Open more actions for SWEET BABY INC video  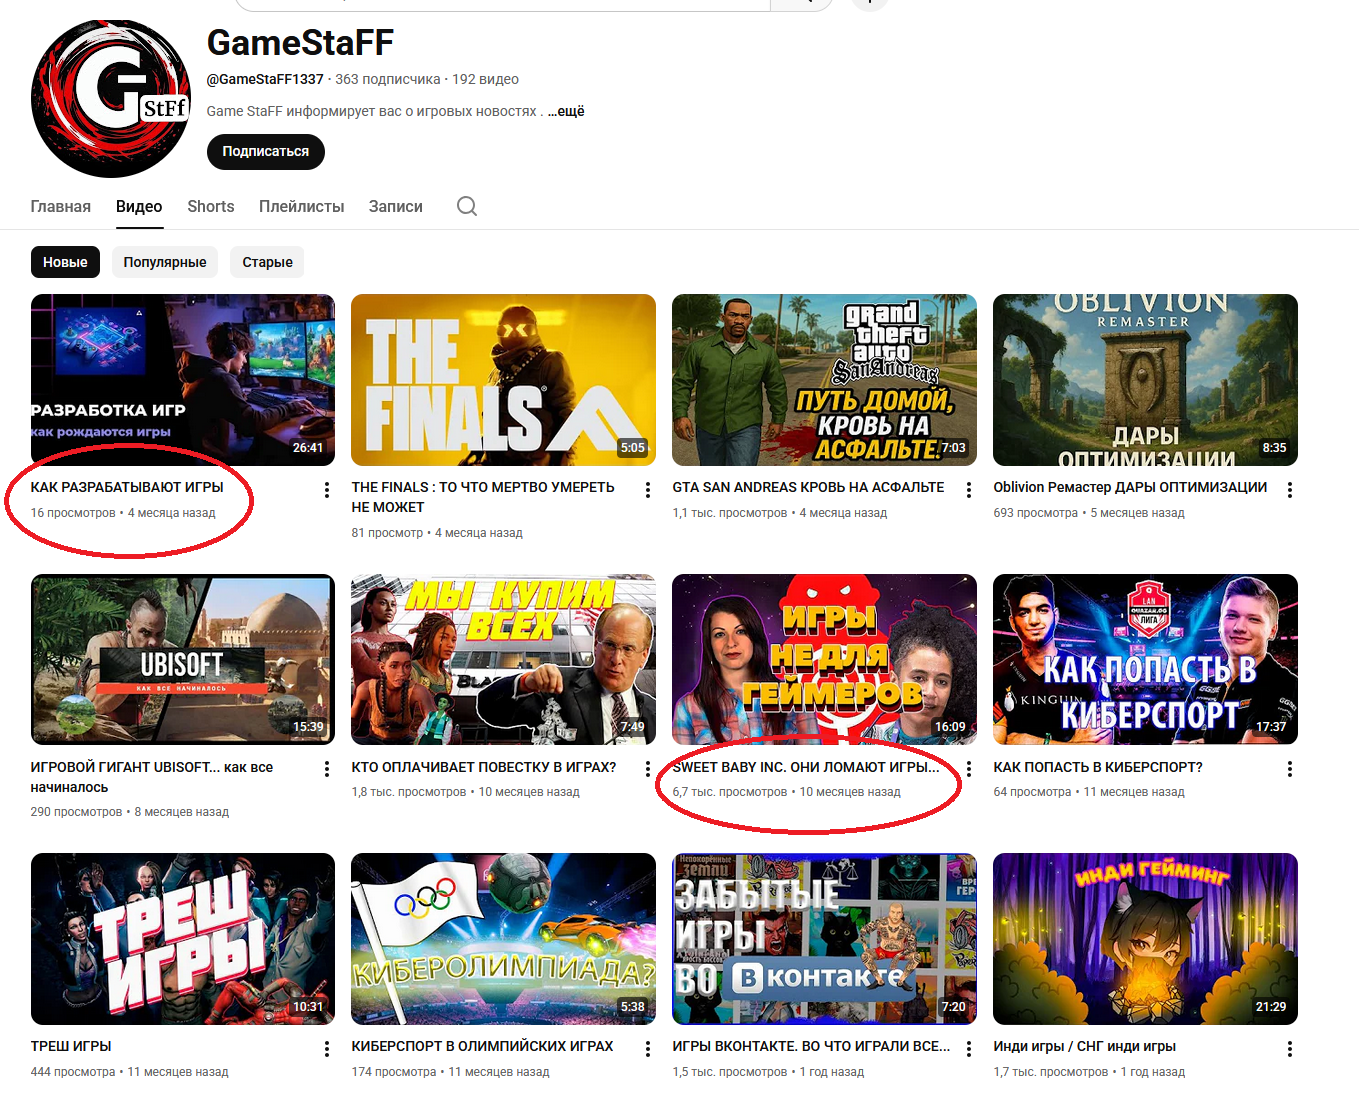point(968,769)
